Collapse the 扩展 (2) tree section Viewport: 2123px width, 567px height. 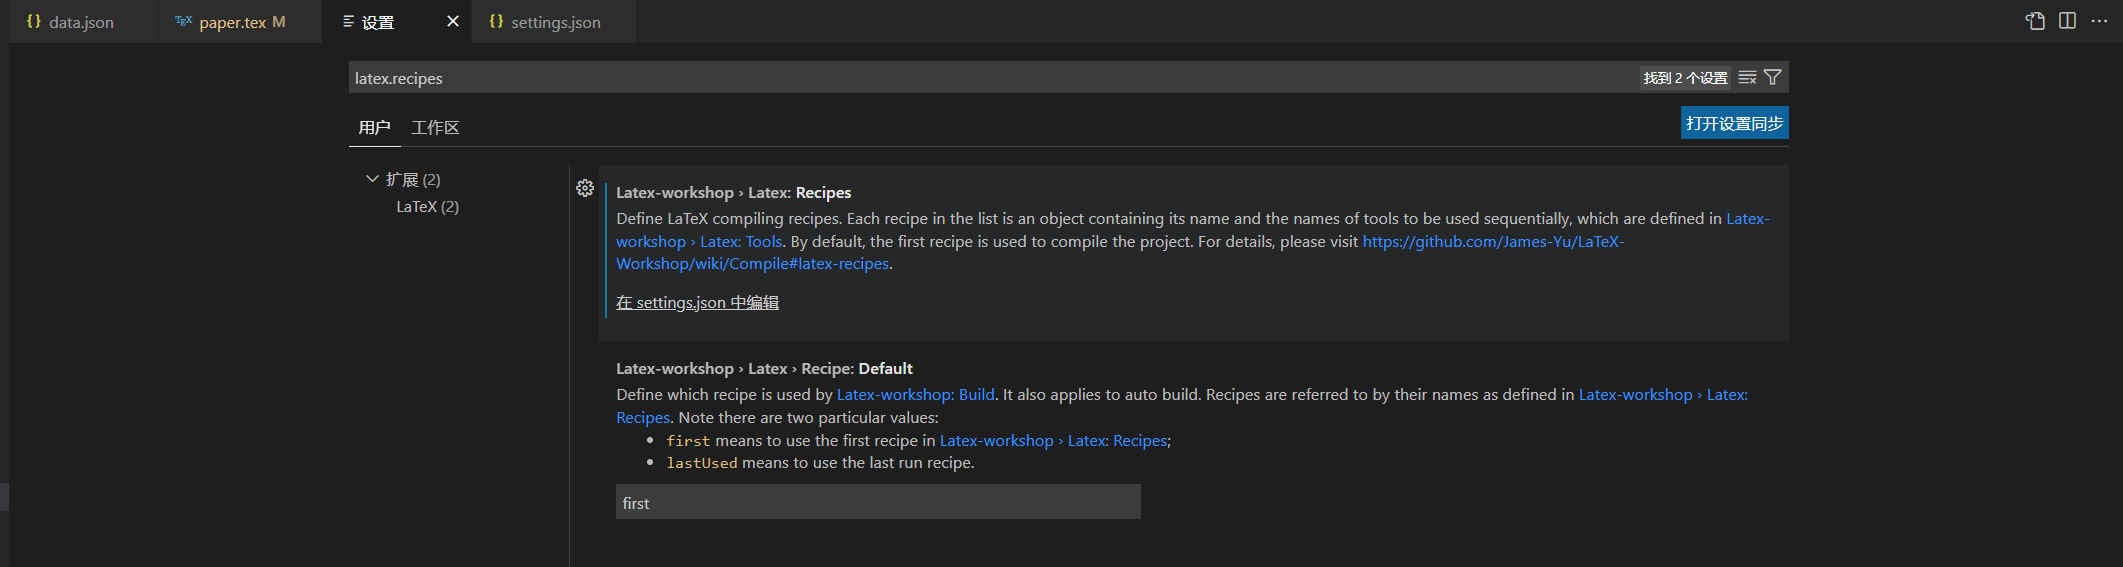tap(372, 179)
